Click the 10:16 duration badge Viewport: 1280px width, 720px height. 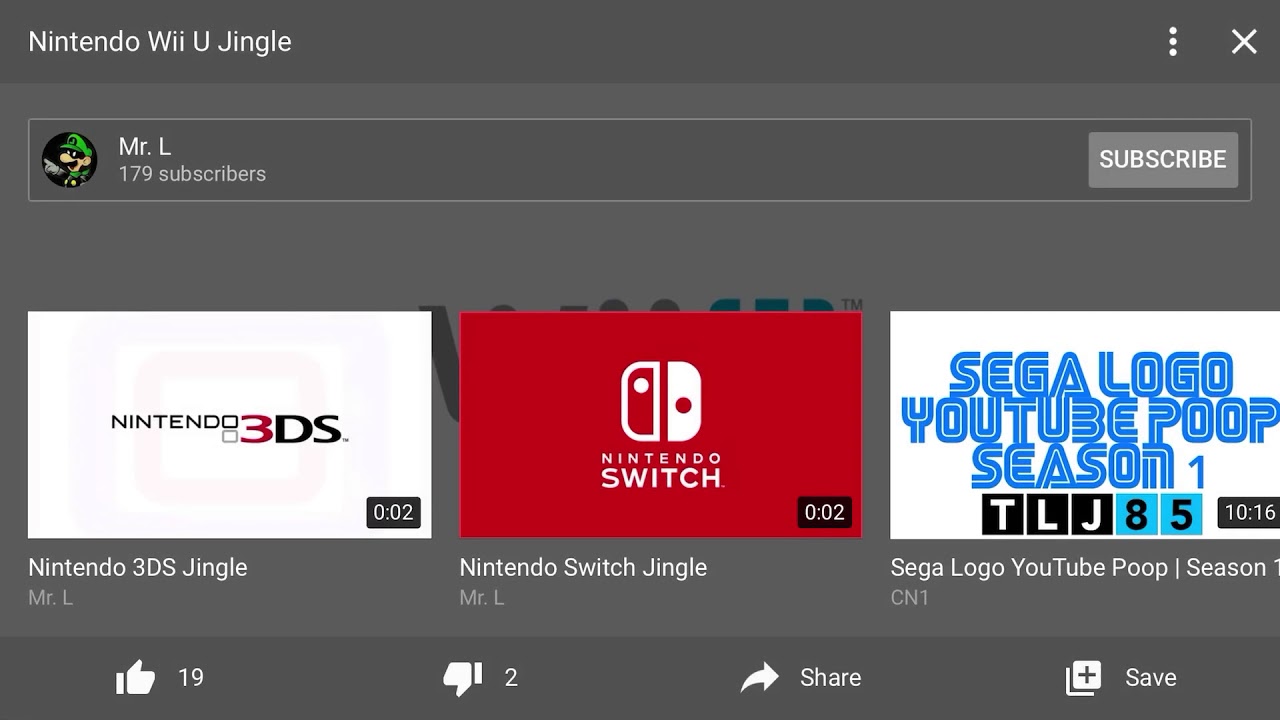[x=1249, y=513]
